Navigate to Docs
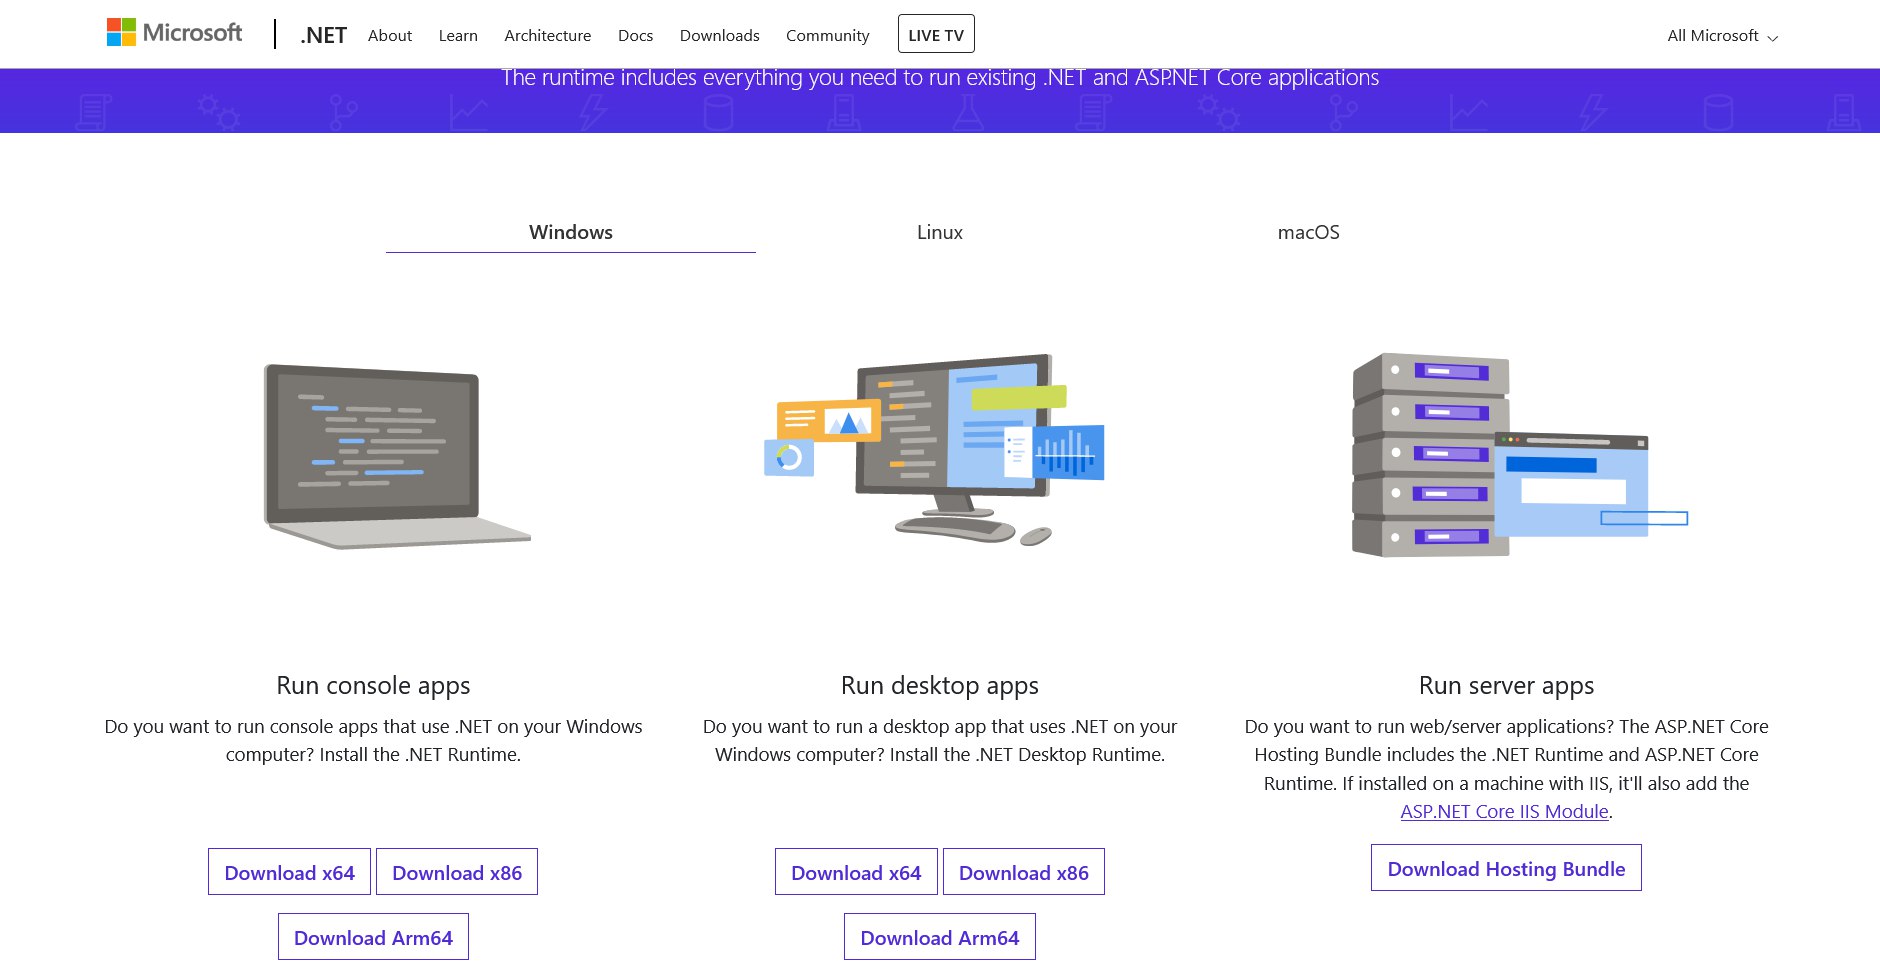This screenshot has height=967, width=1880. tap(635, 35)
